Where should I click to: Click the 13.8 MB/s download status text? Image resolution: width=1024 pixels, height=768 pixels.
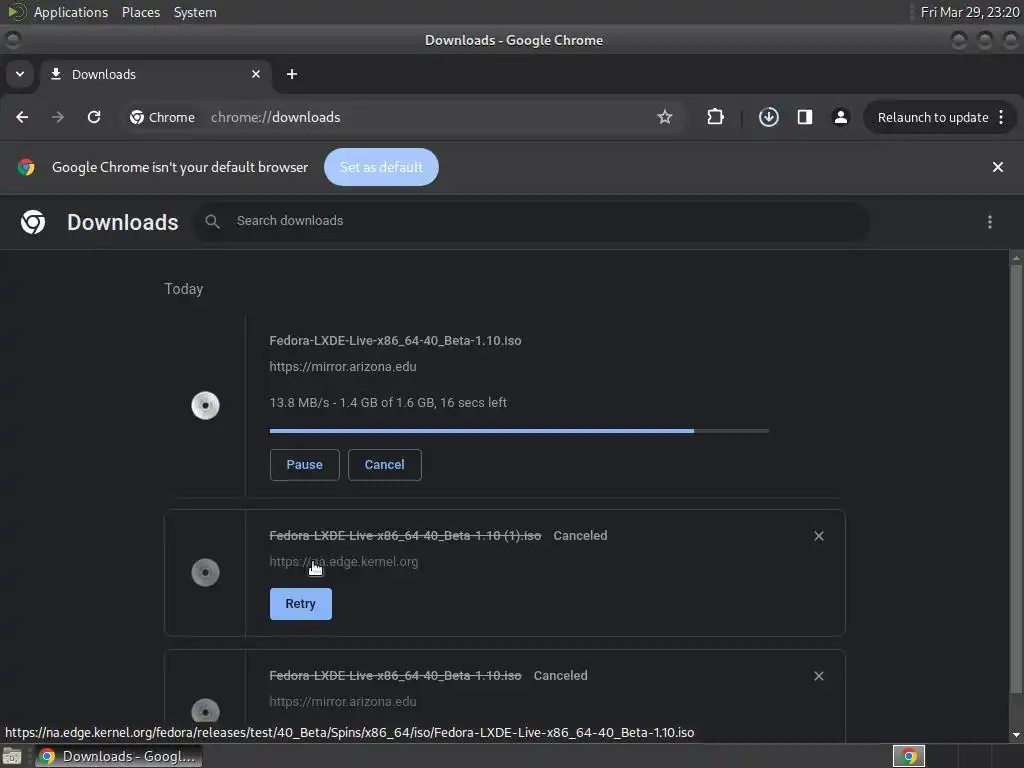[388, 403]
